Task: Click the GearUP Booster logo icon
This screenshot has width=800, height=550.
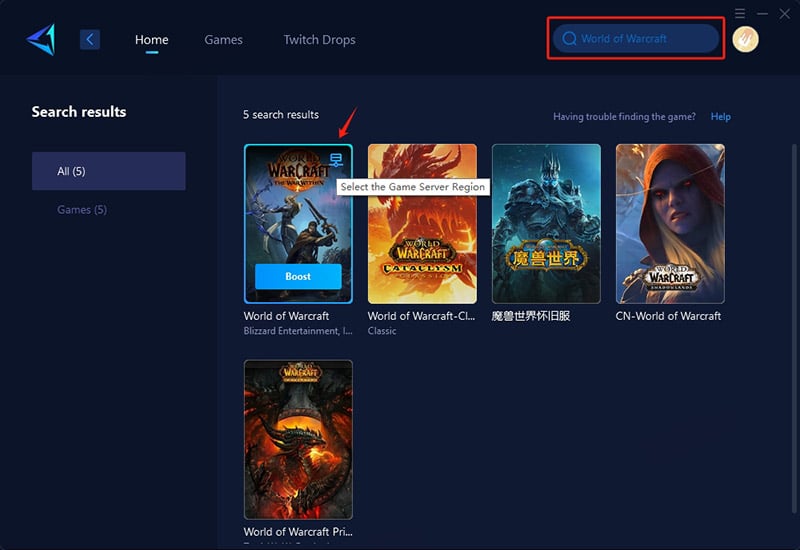Action: pyautogui.click(x=41, y=39)
